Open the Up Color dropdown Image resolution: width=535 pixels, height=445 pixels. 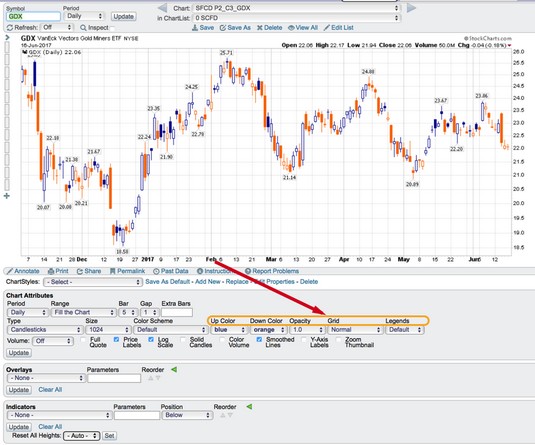click(x=228, y=330)
